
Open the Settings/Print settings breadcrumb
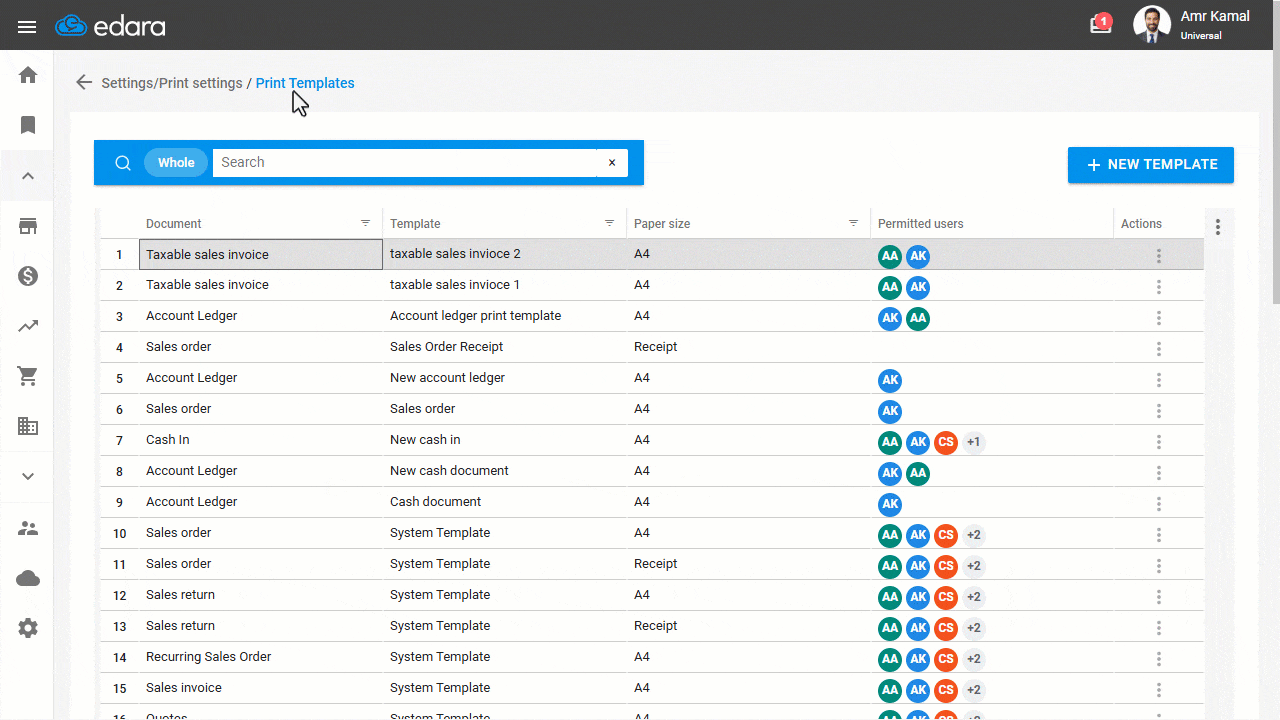172,83
